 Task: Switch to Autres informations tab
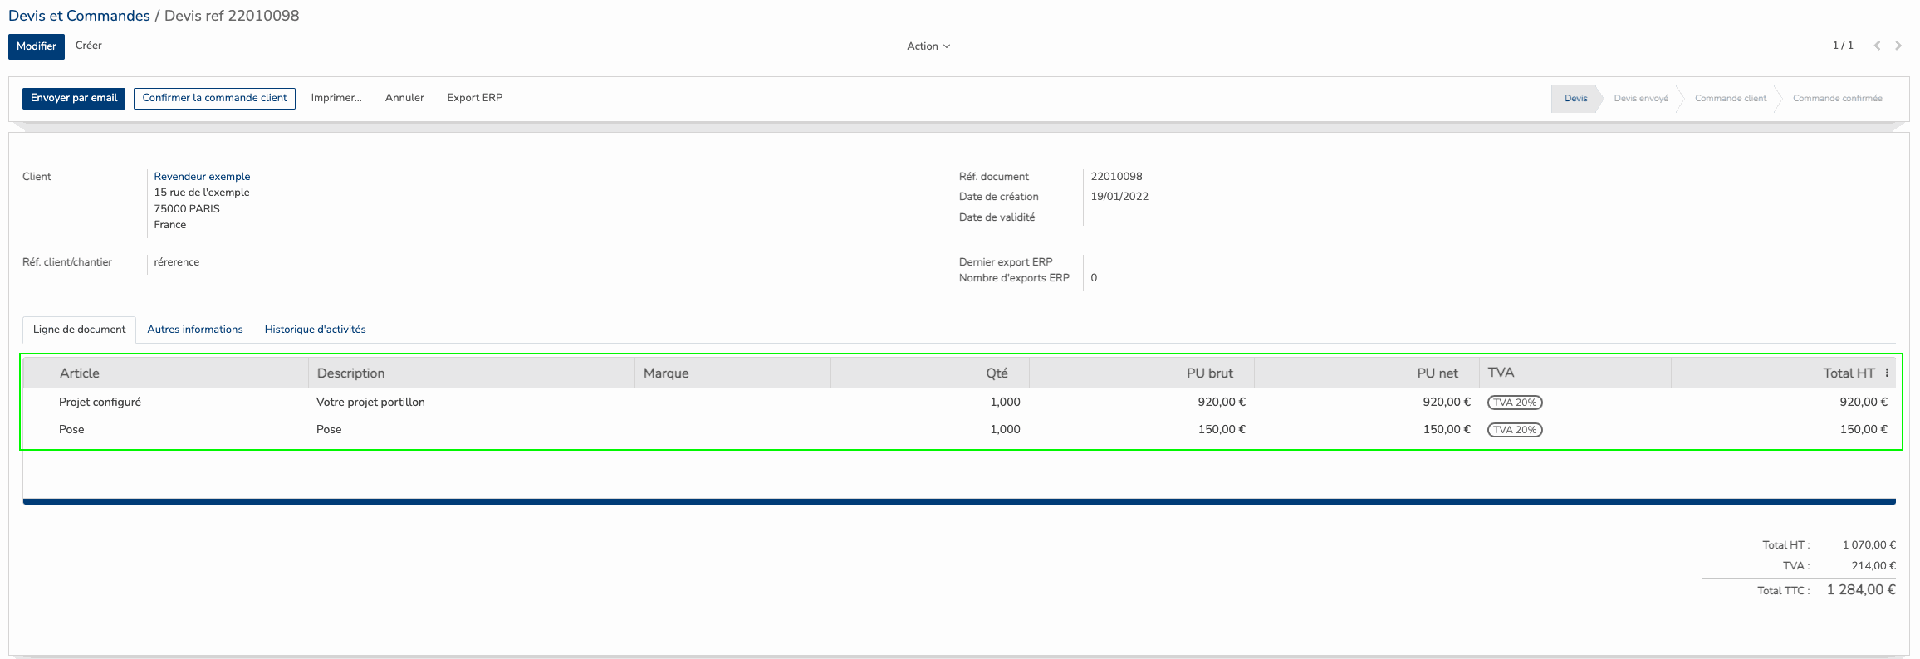coord(195,329)
